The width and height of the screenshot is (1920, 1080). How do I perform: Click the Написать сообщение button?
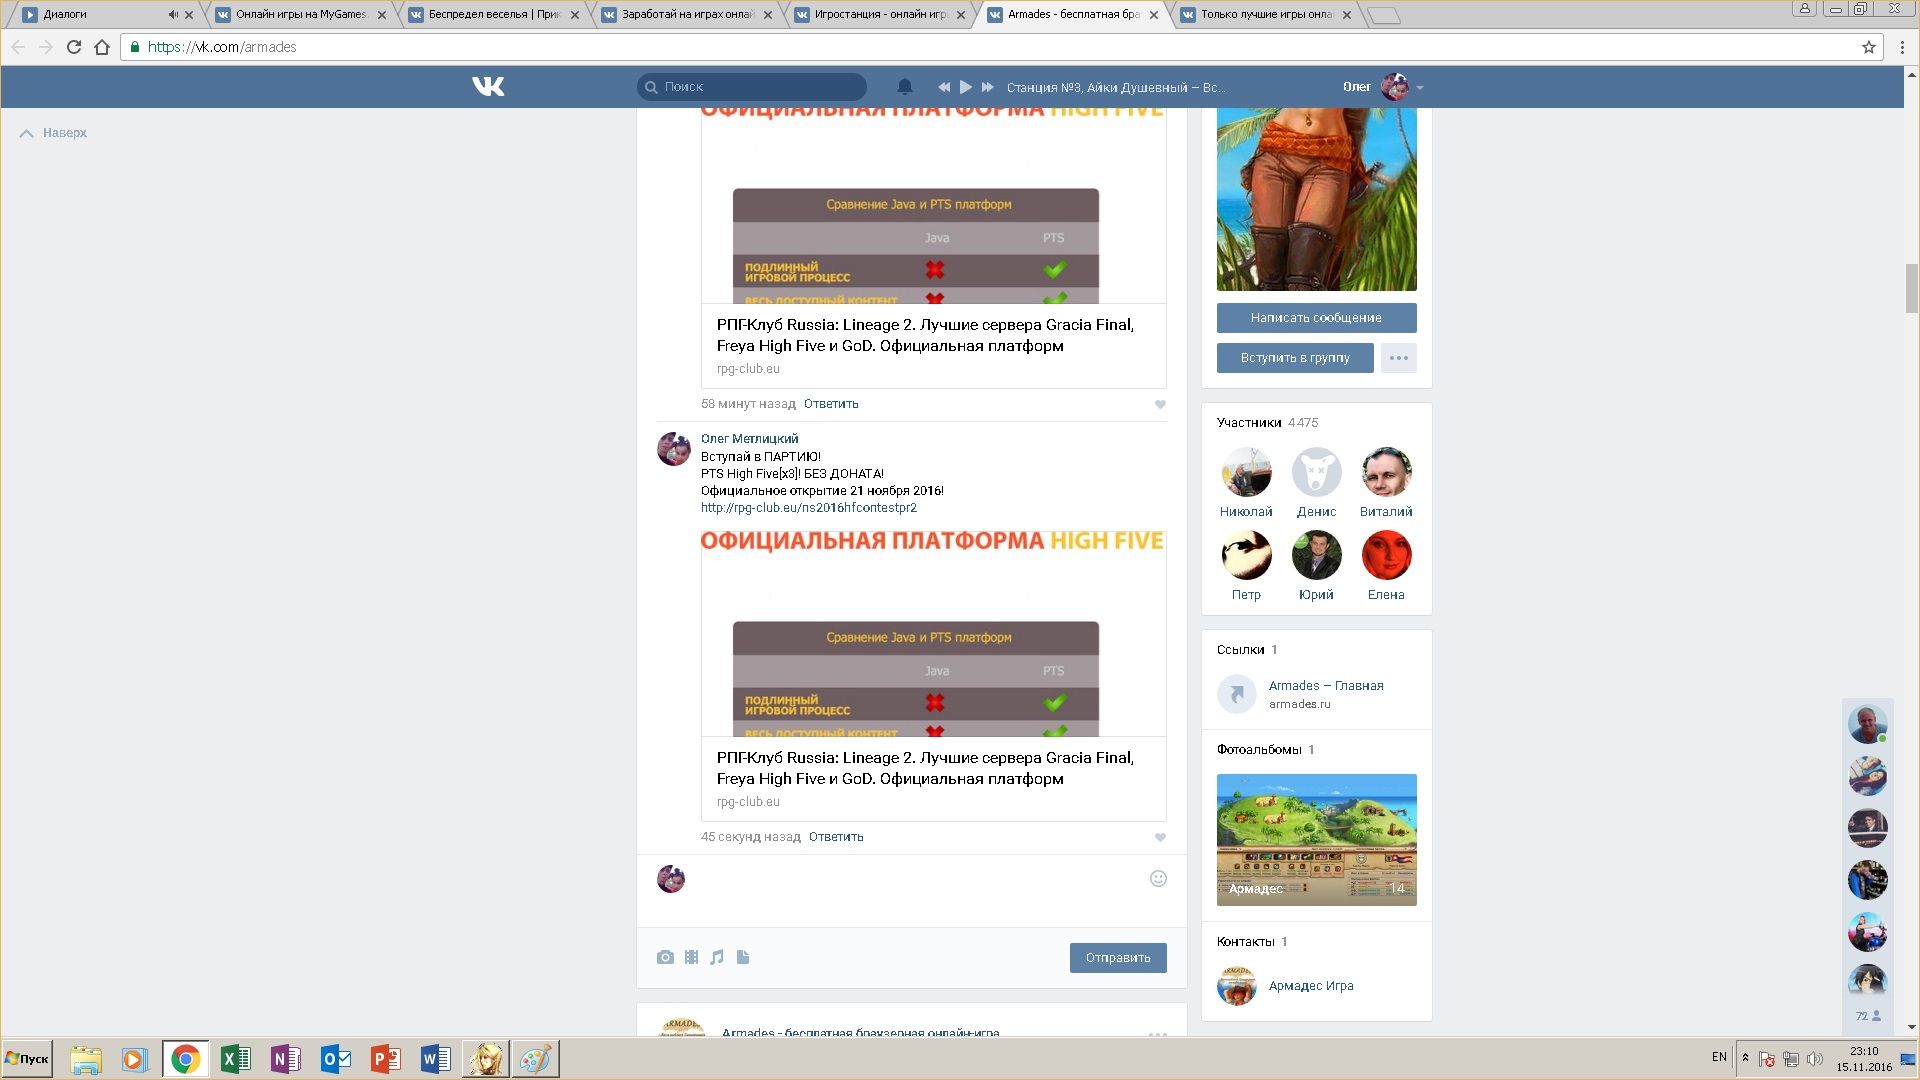tap(1316, 318)
